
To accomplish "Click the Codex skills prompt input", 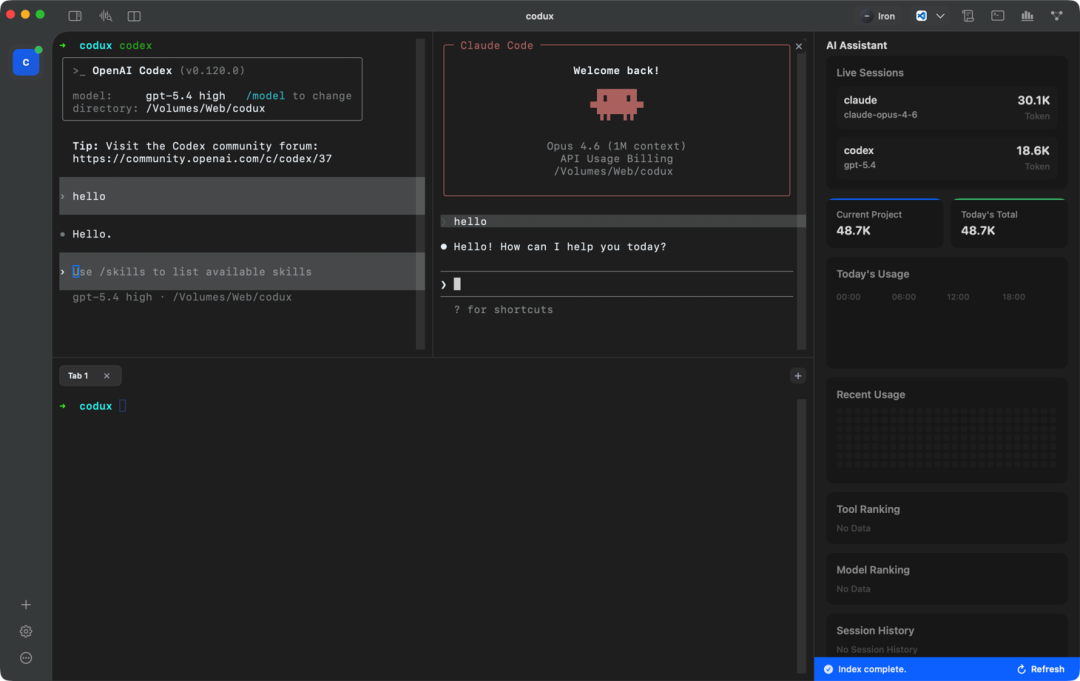I will coord(242,271).
